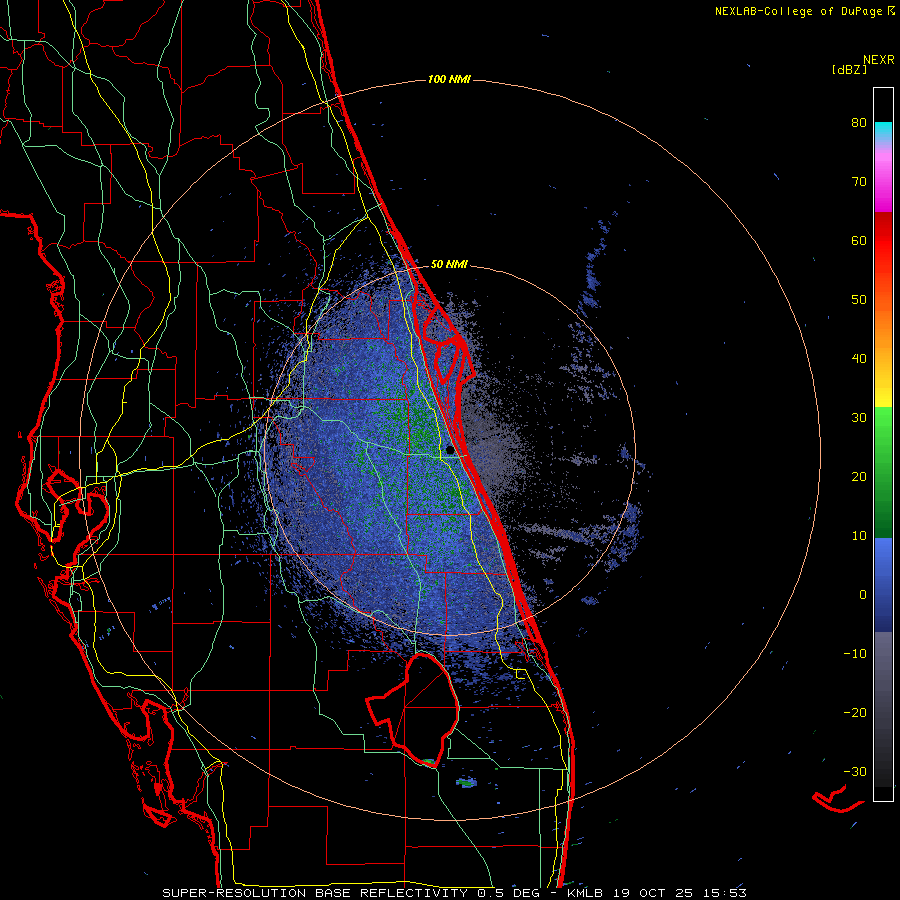Click the 50 dBZ scale value
Image resolution: width=900 pixels, height=900 pixels.
pos(859,300)
